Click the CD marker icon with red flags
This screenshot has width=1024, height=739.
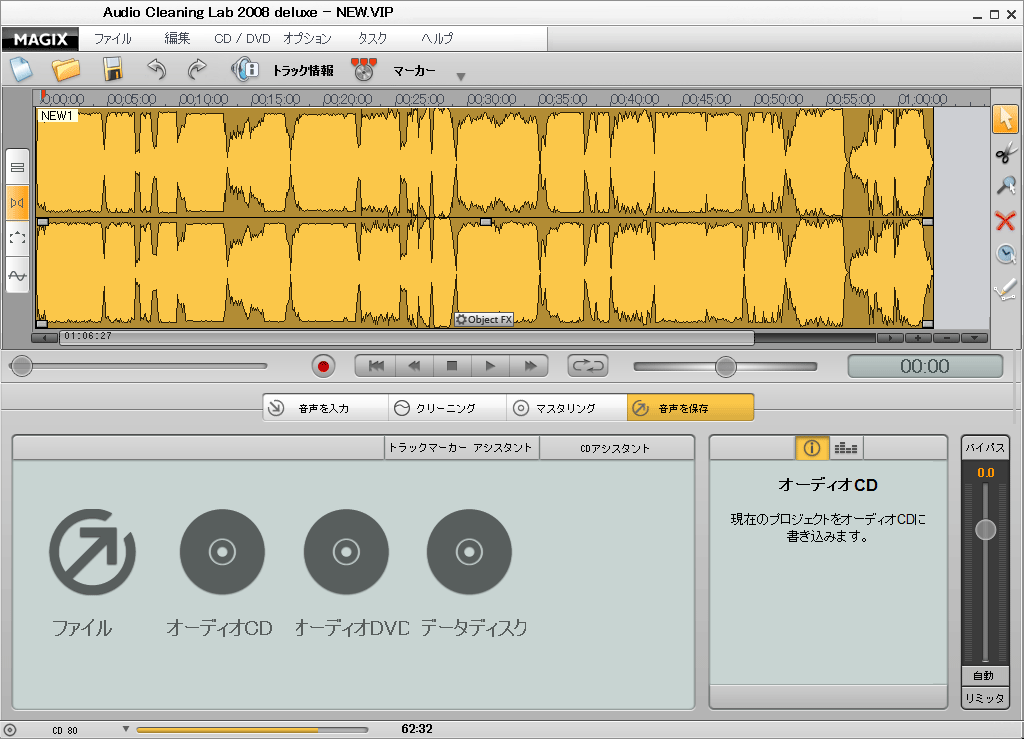pyautogui.click(x=364, y=69)
